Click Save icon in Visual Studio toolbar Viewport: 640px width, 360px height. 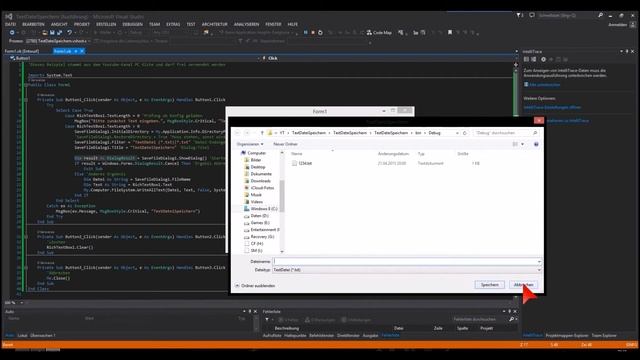(x=52, y=33)
